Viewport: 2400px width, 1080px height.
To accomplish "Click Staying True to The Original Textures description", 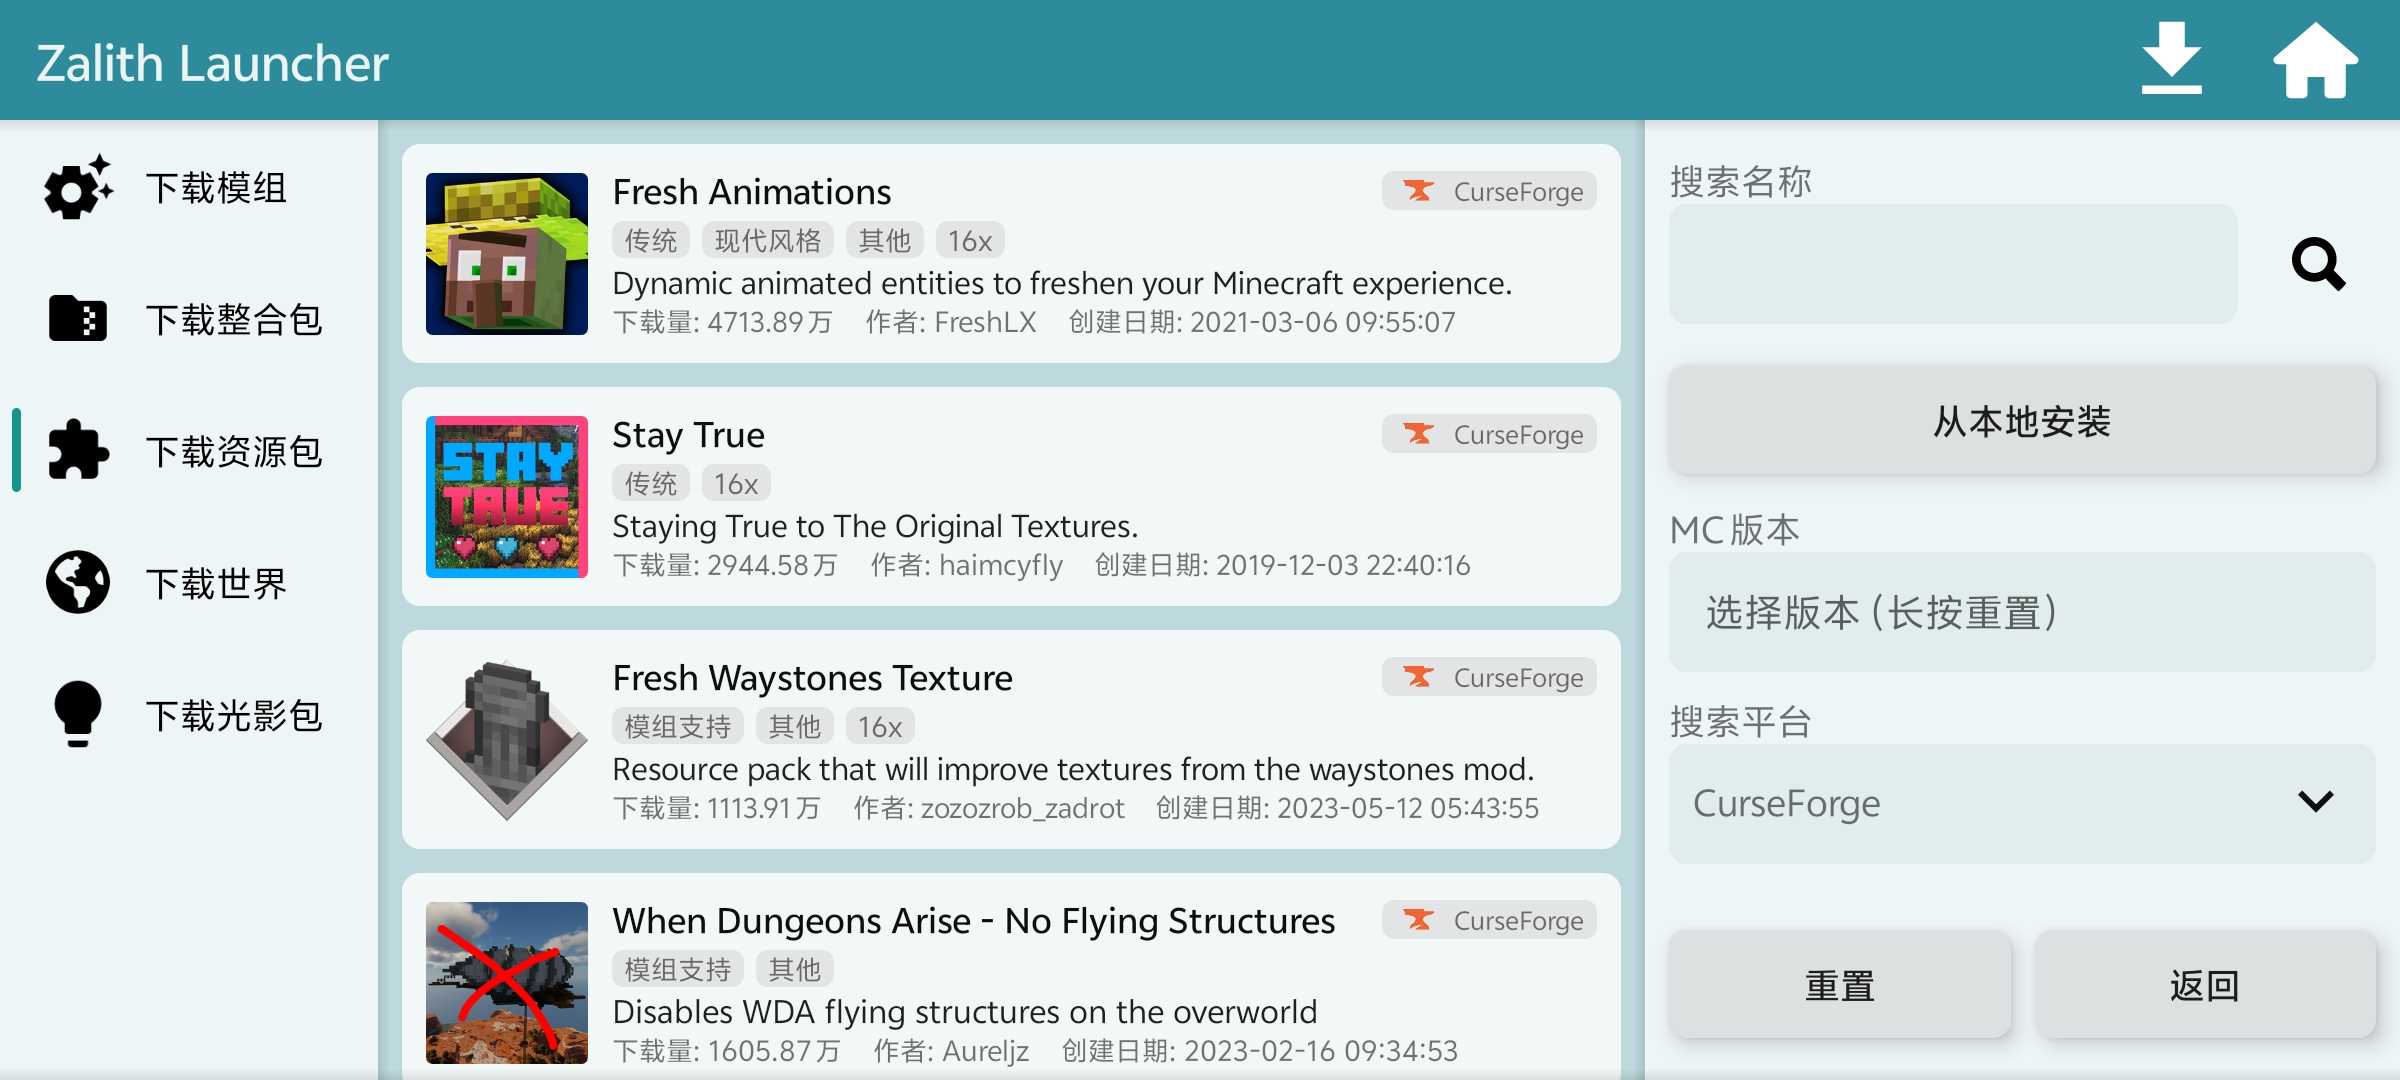I will coord(875,526).
